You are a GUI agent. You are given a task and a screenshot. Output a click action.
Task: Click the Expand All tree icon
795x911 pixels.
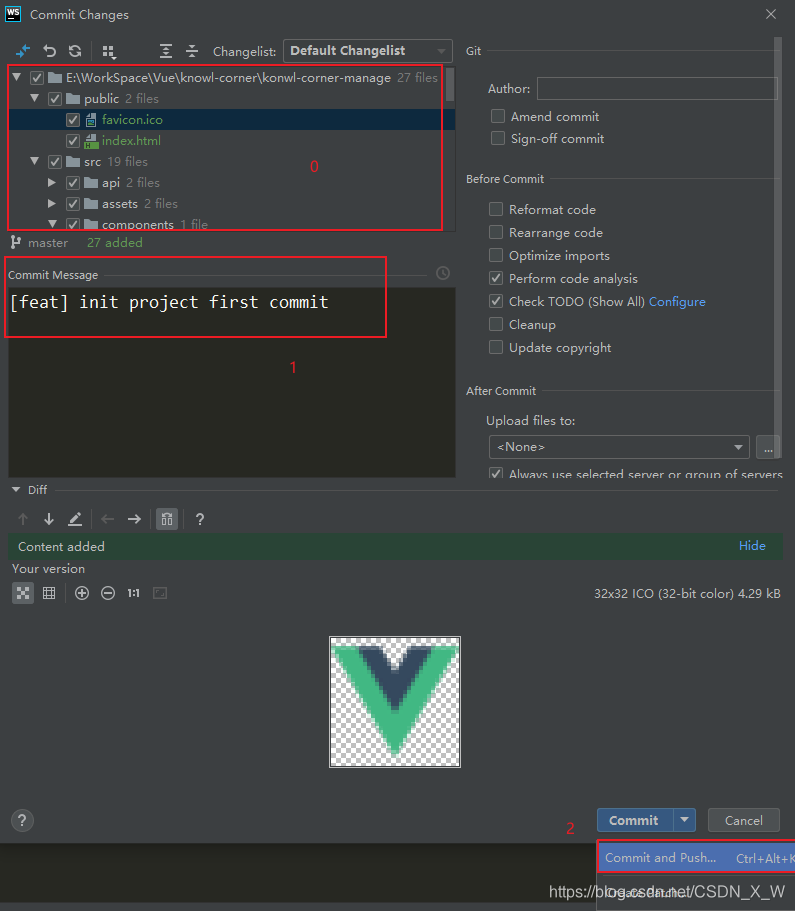[166, 51]
